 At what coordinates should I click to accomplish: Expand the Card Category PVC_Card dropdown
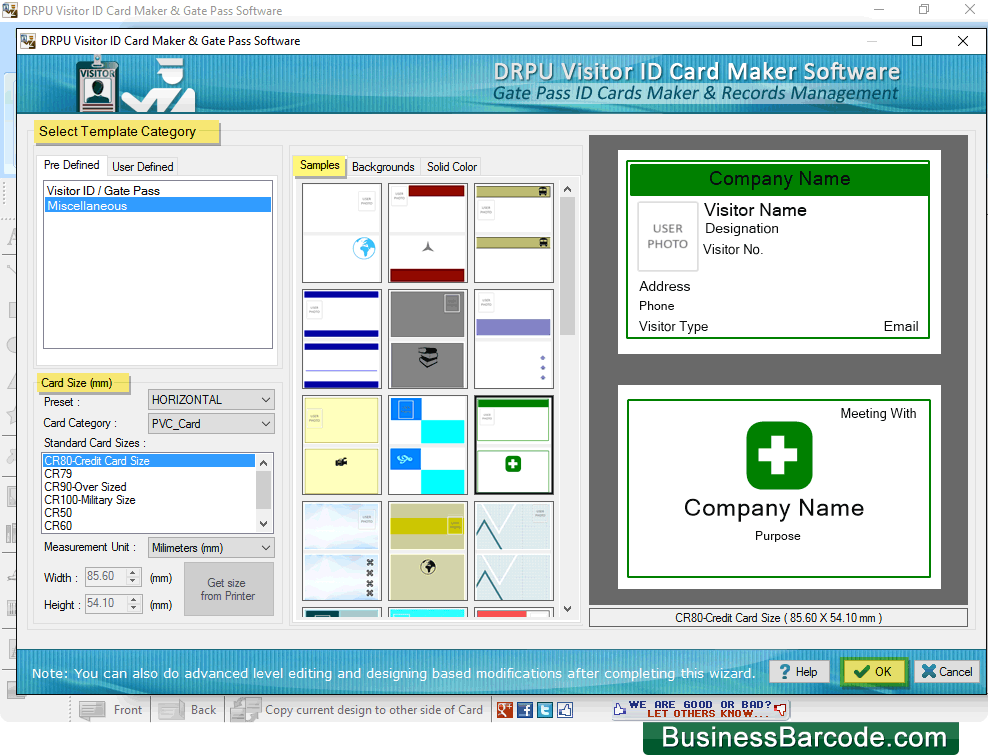click(x=211, y=424)
